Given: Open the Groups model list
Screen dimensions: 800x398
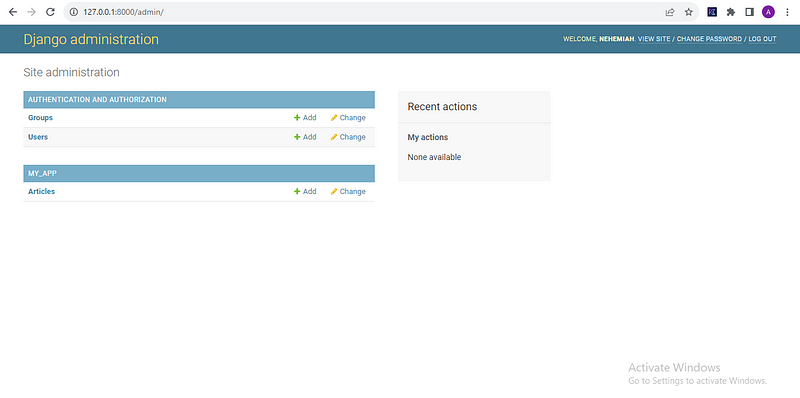Looking at the screenshot, I should pos(40,118).
